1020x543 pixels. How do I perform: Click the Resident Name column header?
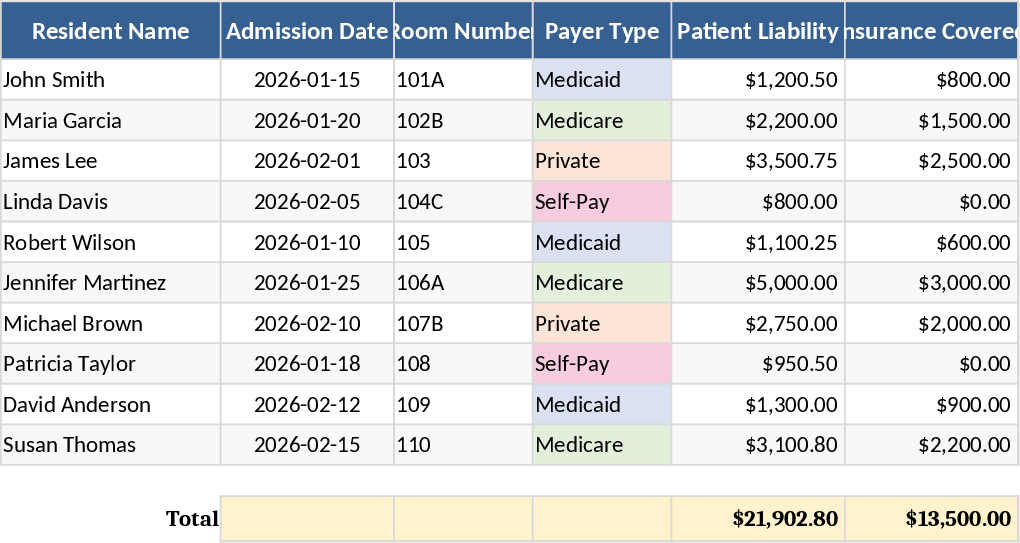pyautogui.click(x=110, y=31)
